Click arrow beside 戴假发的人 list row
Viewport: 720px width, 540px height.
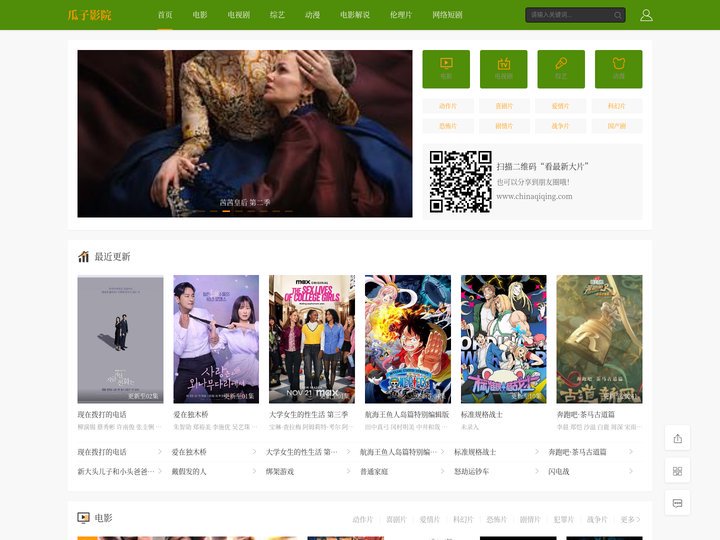coord(254,471)
